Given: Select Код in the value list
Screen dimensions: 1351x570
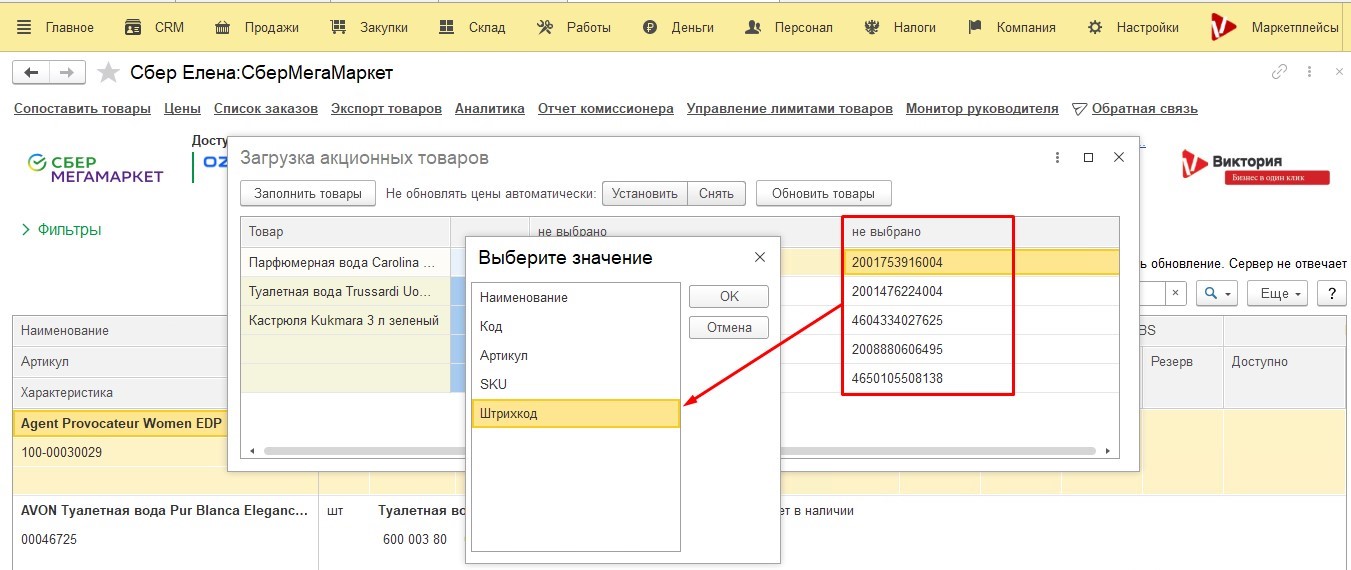Looking at the screenshot, I should click(x=575, y=326).
